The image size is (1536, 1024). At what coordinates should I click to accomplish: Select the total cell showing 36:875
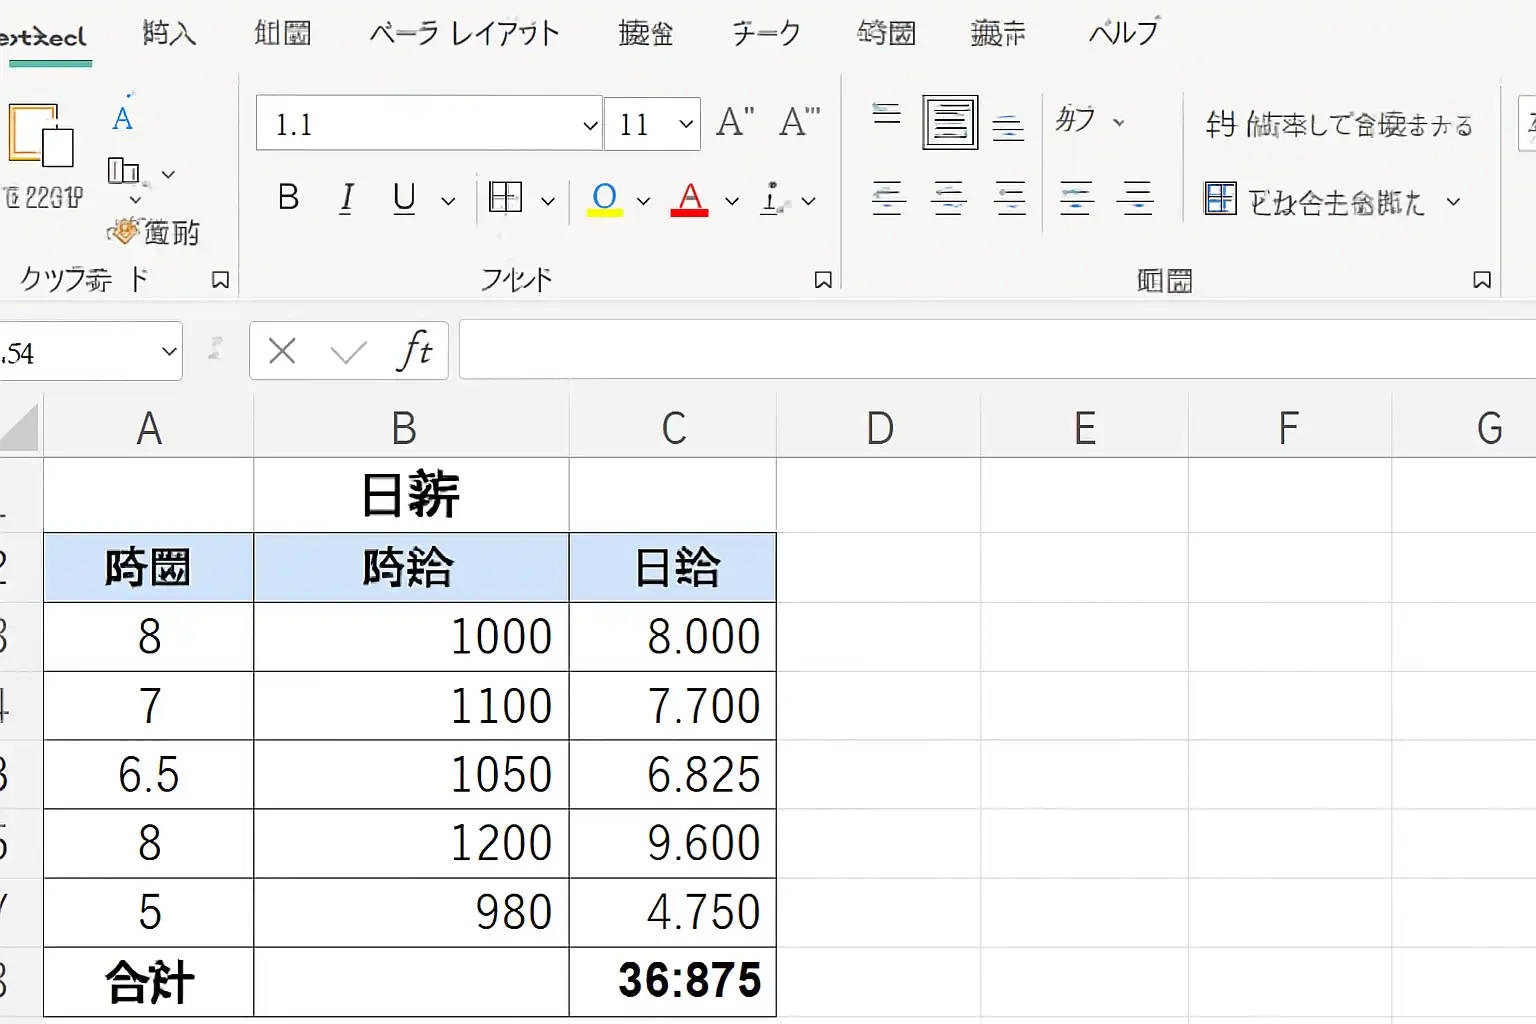[x=673, y=981]
